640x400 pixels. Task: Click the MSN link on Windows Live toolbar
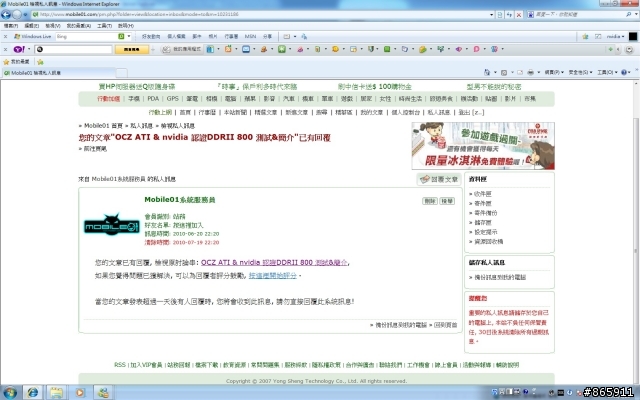click(x=250, y=36)
